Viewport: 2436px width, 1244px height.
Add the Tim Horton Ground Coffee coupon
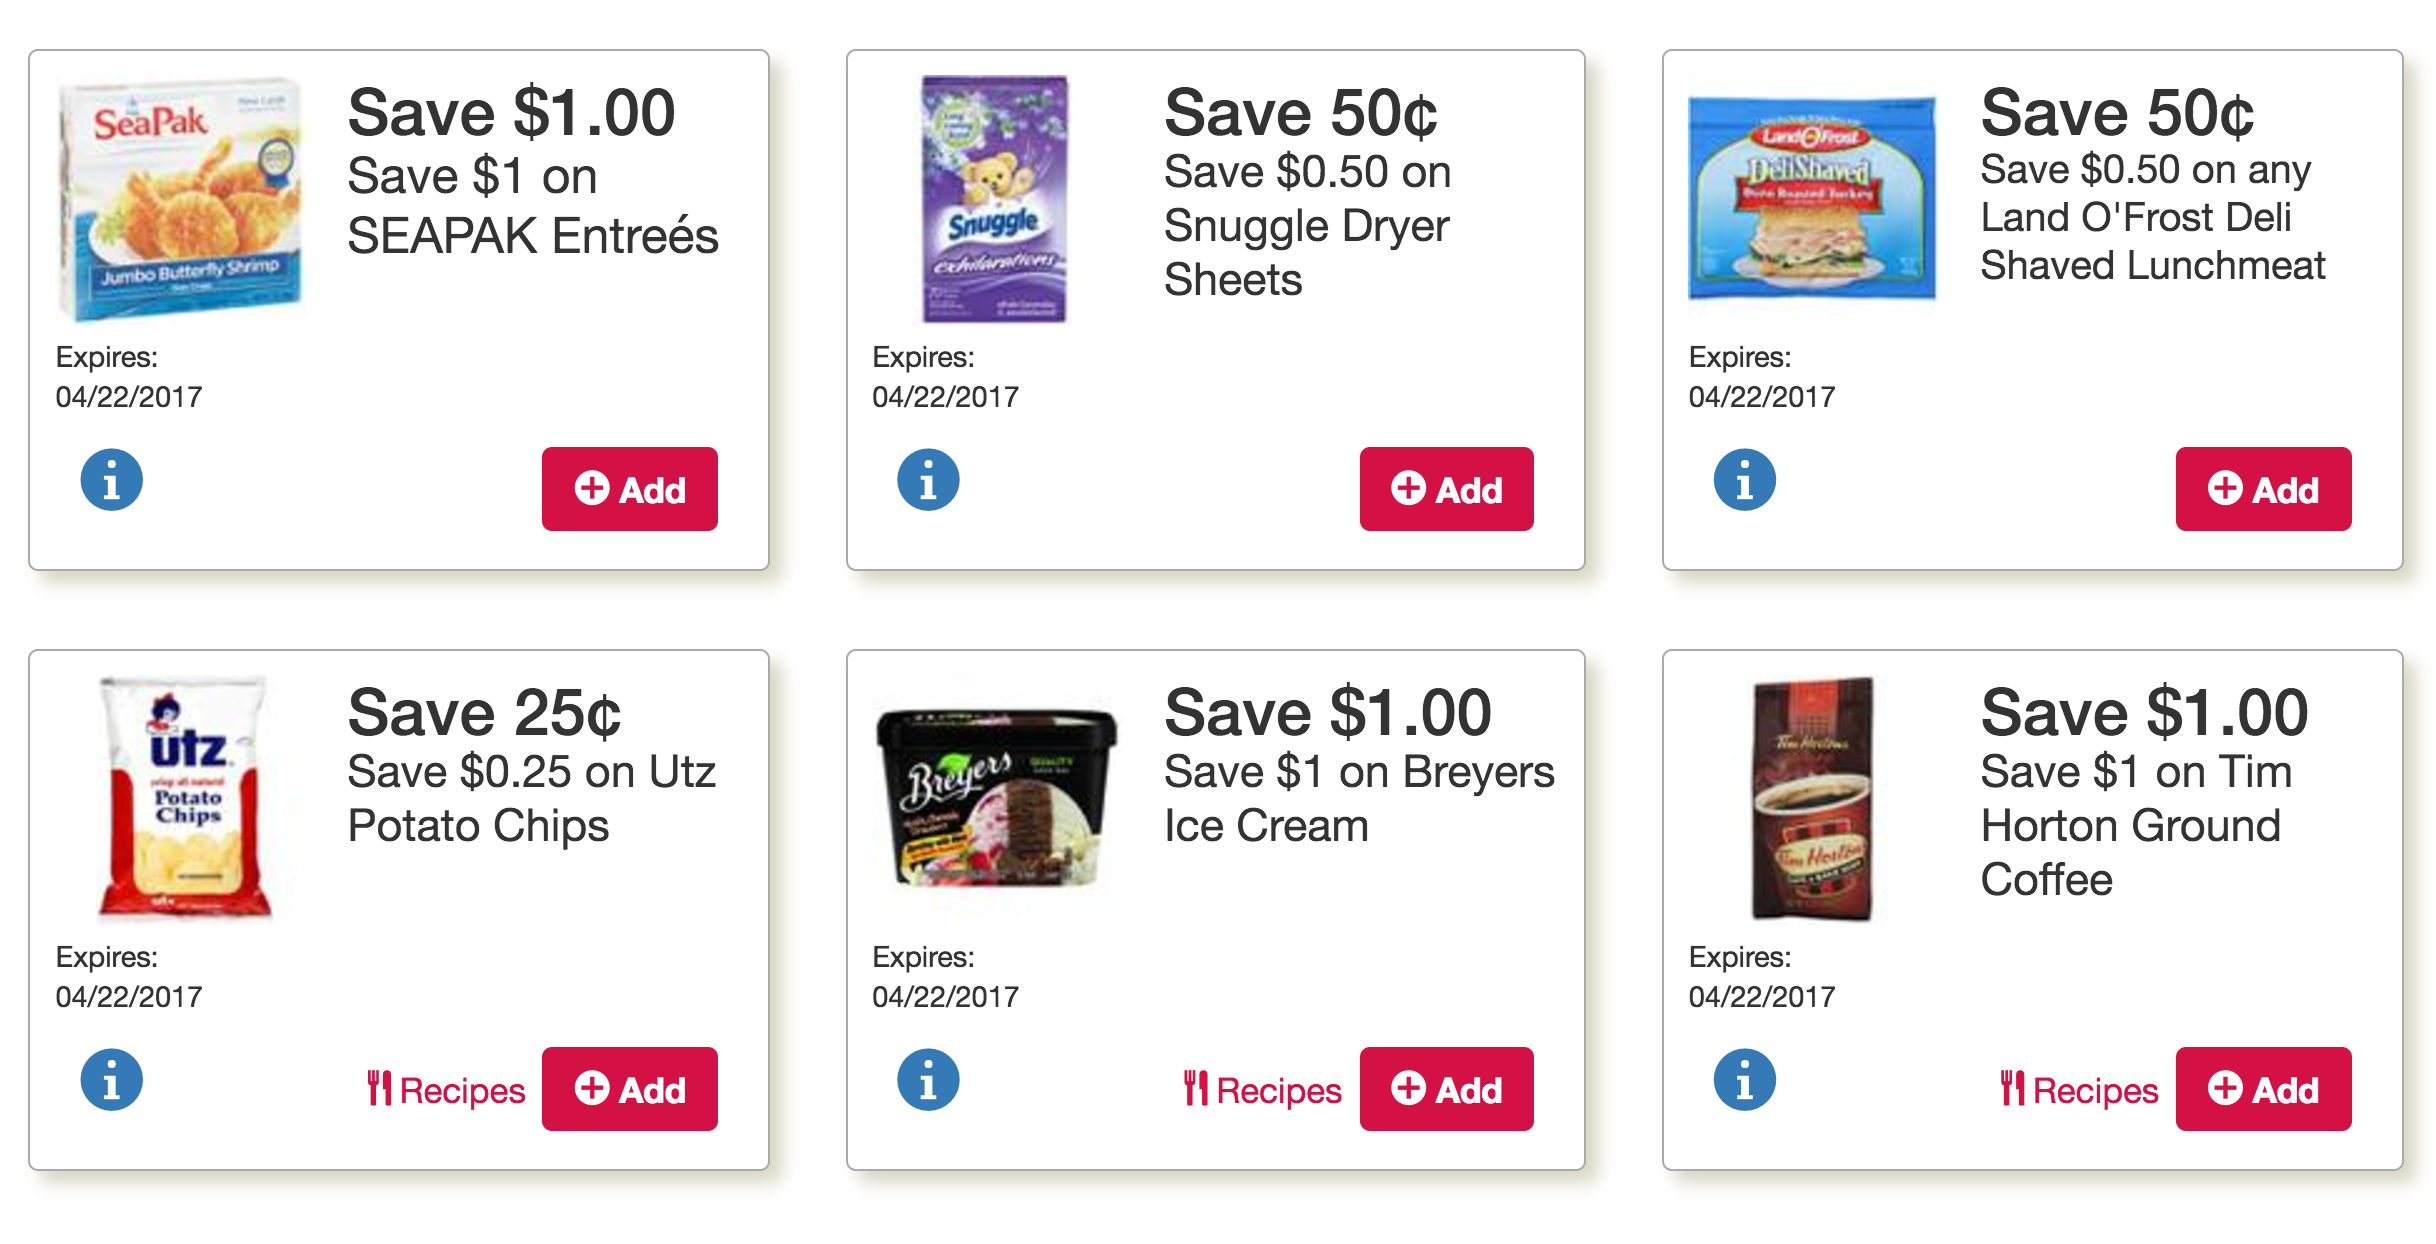tap(2264, 1089)
